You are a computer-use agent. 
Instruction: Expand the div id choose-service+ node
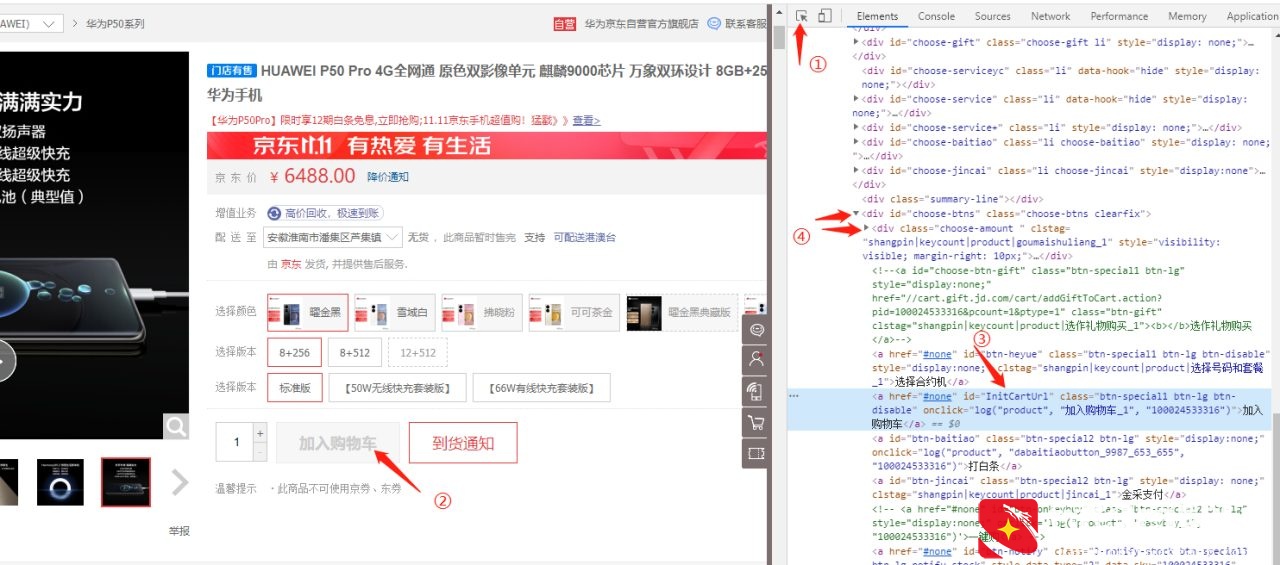coord(855,127)
